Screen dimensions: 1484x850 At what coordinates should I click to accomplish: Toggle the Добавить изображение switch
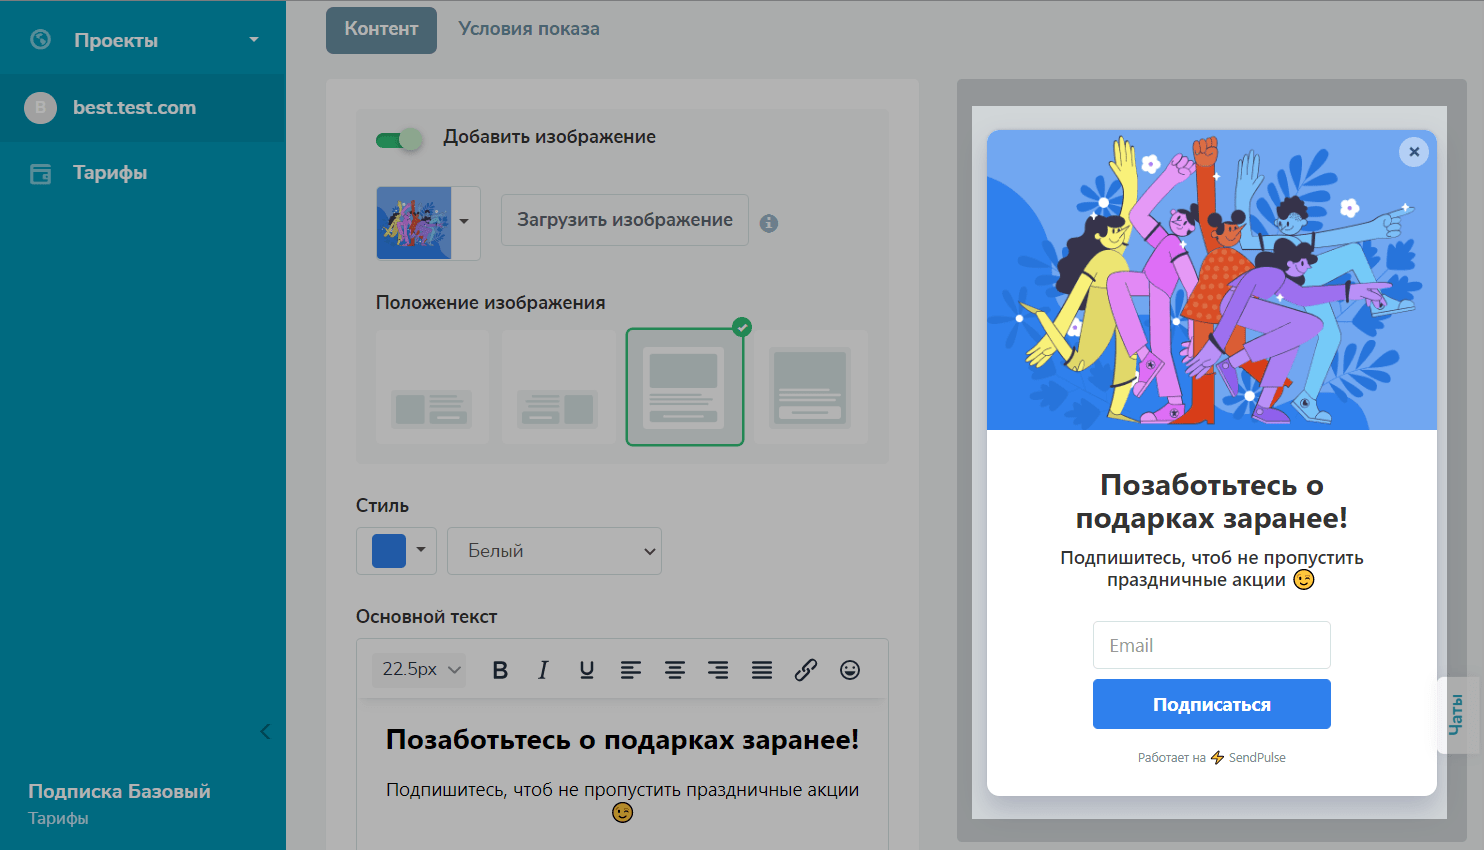[x=399, y=139]
